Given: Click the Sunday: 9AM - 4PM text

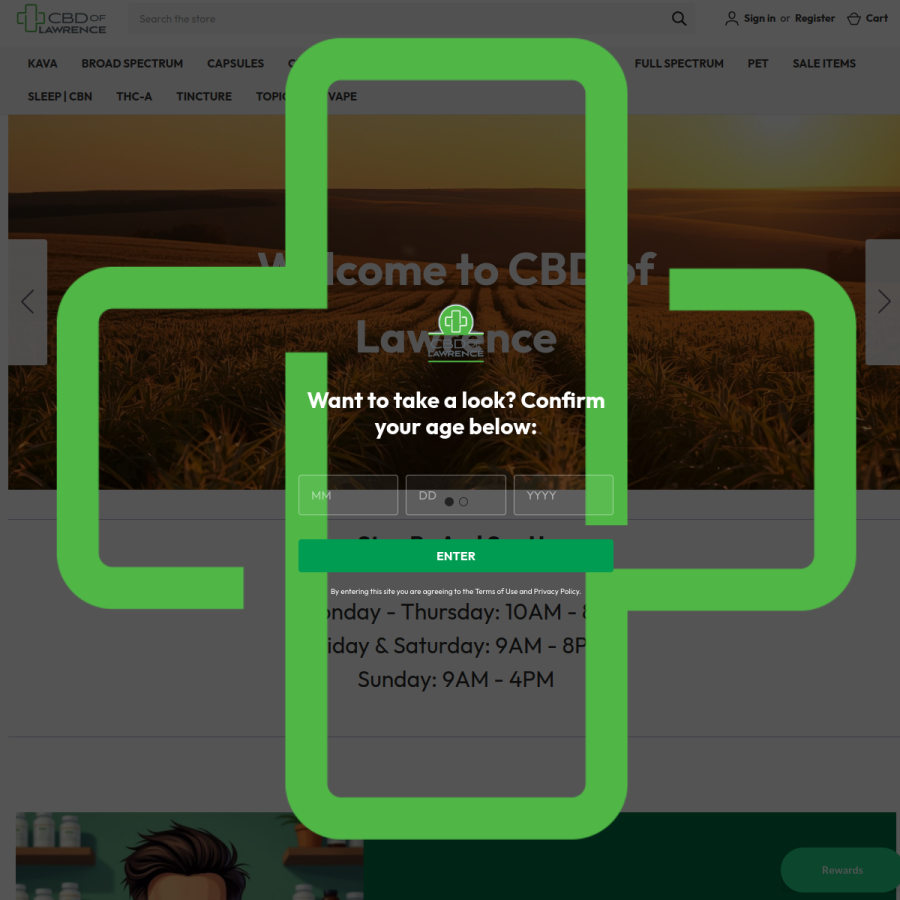Looking at the screenshot, I should coord(456,679).
